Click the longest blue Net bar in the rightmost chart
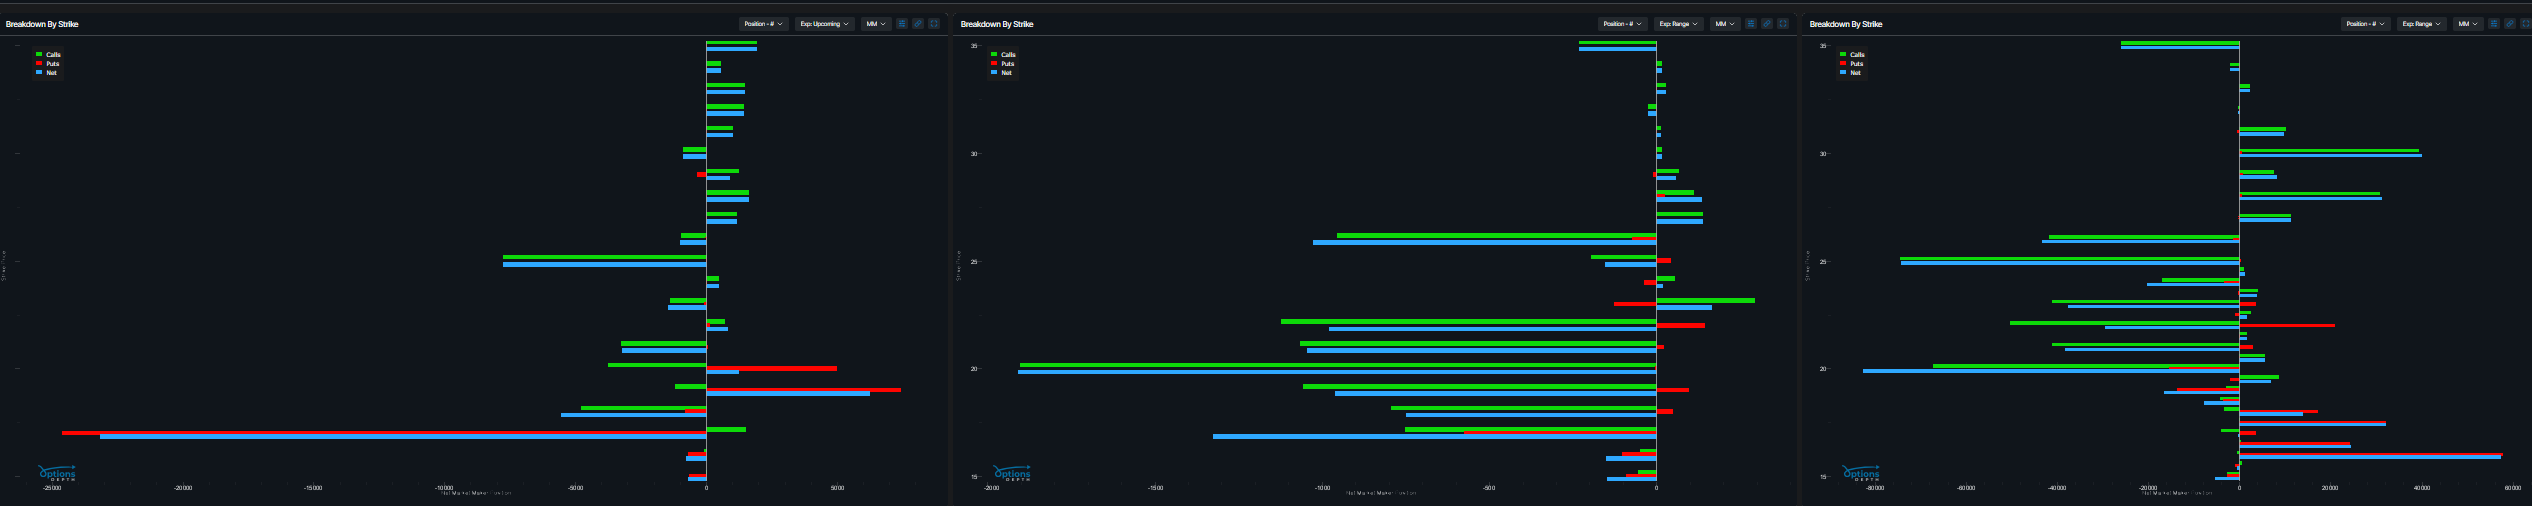Screen dimensions: 2532x506 point(2051,371)
